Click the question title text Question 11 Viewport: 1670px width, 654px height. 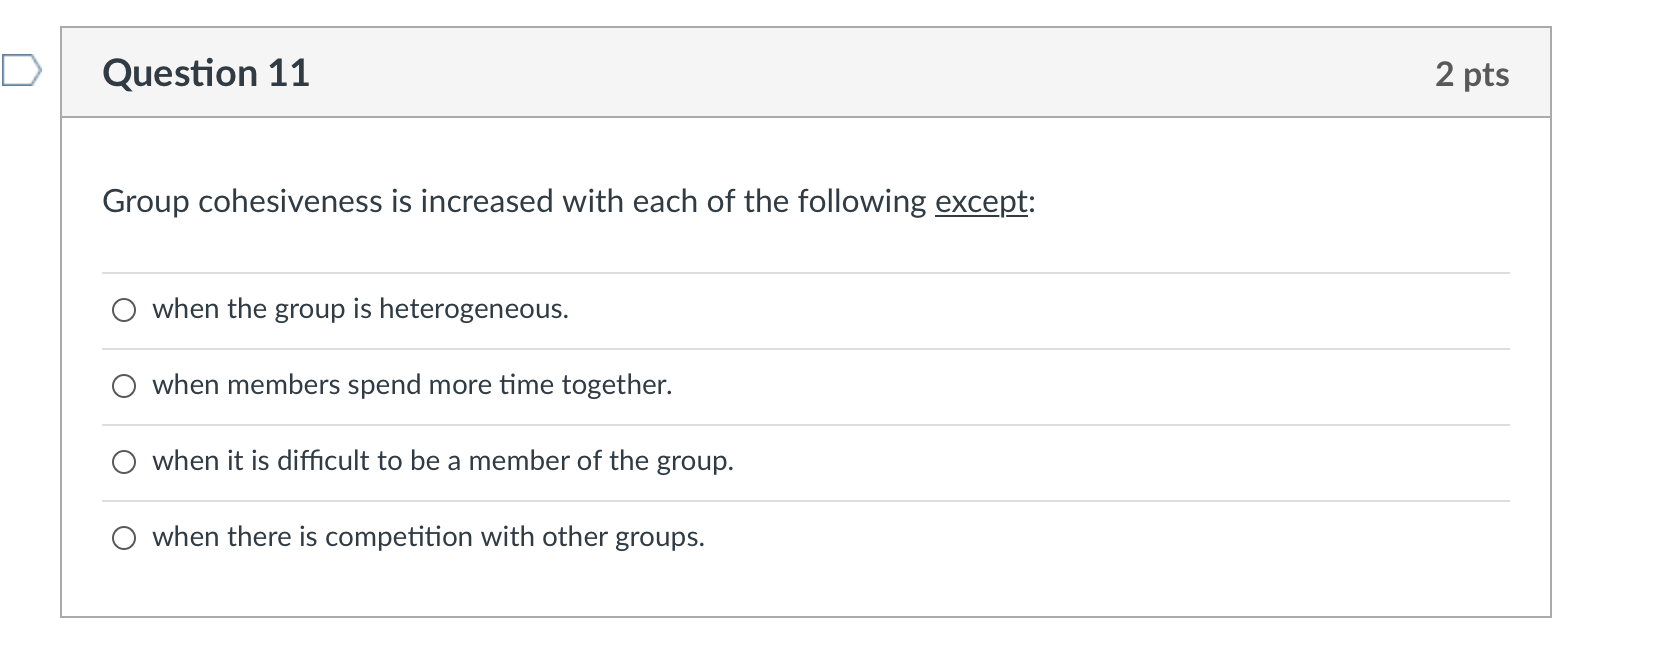pyautogui.click(x=205, y=72)
